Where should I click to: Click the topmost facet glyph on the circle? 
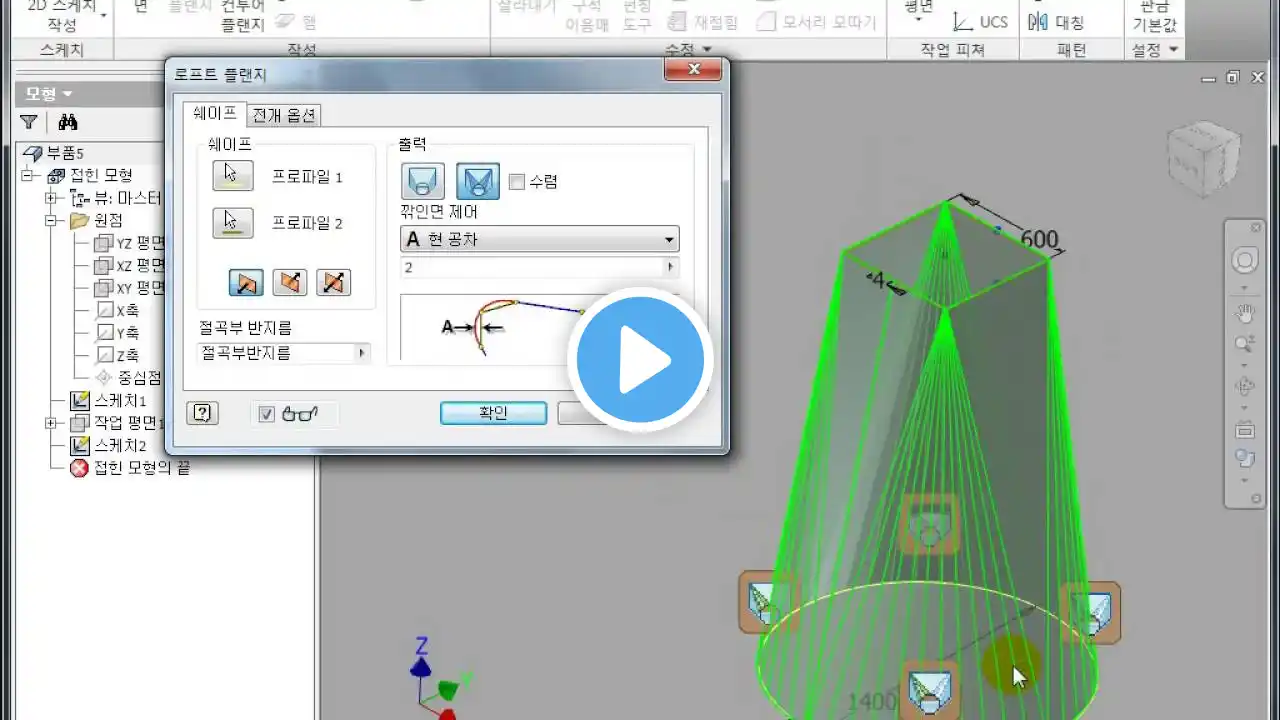point(930,526)
